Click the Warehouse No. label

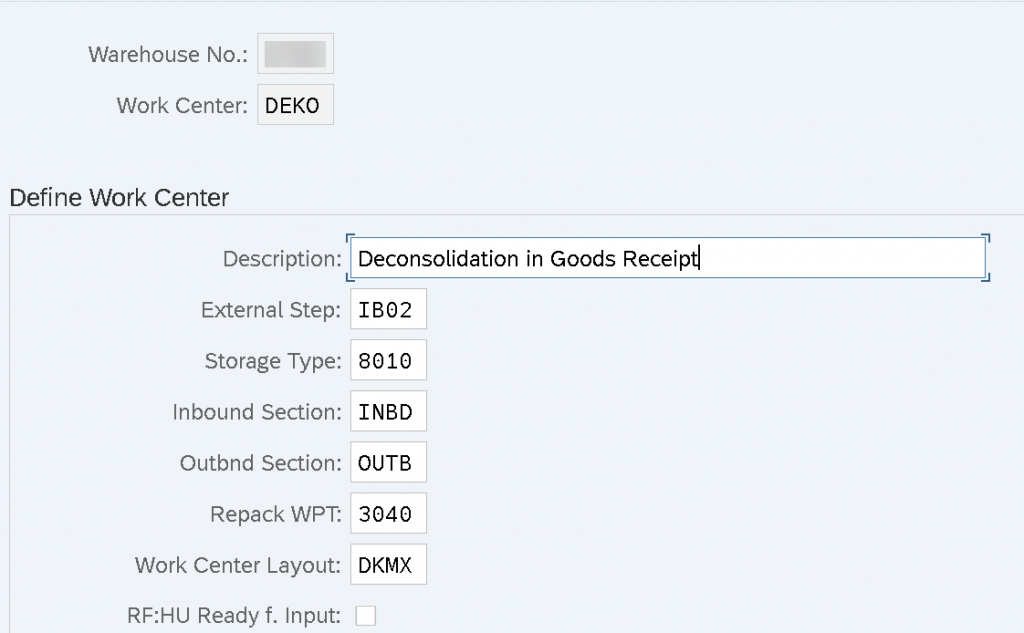tap(168, 54)
